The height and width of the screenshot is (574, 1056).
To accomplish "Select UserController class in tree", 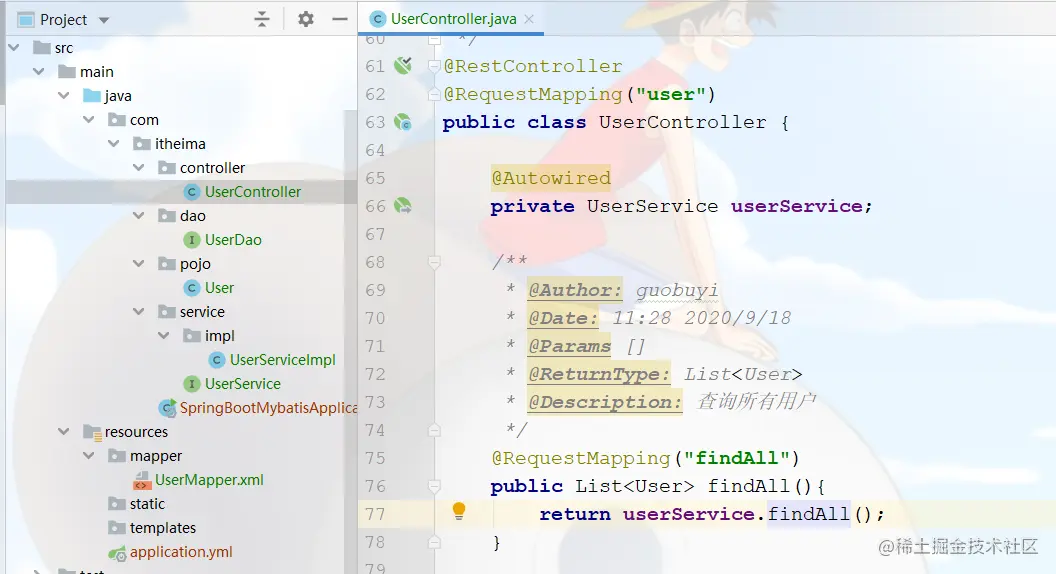I will [x=253, y=192].
